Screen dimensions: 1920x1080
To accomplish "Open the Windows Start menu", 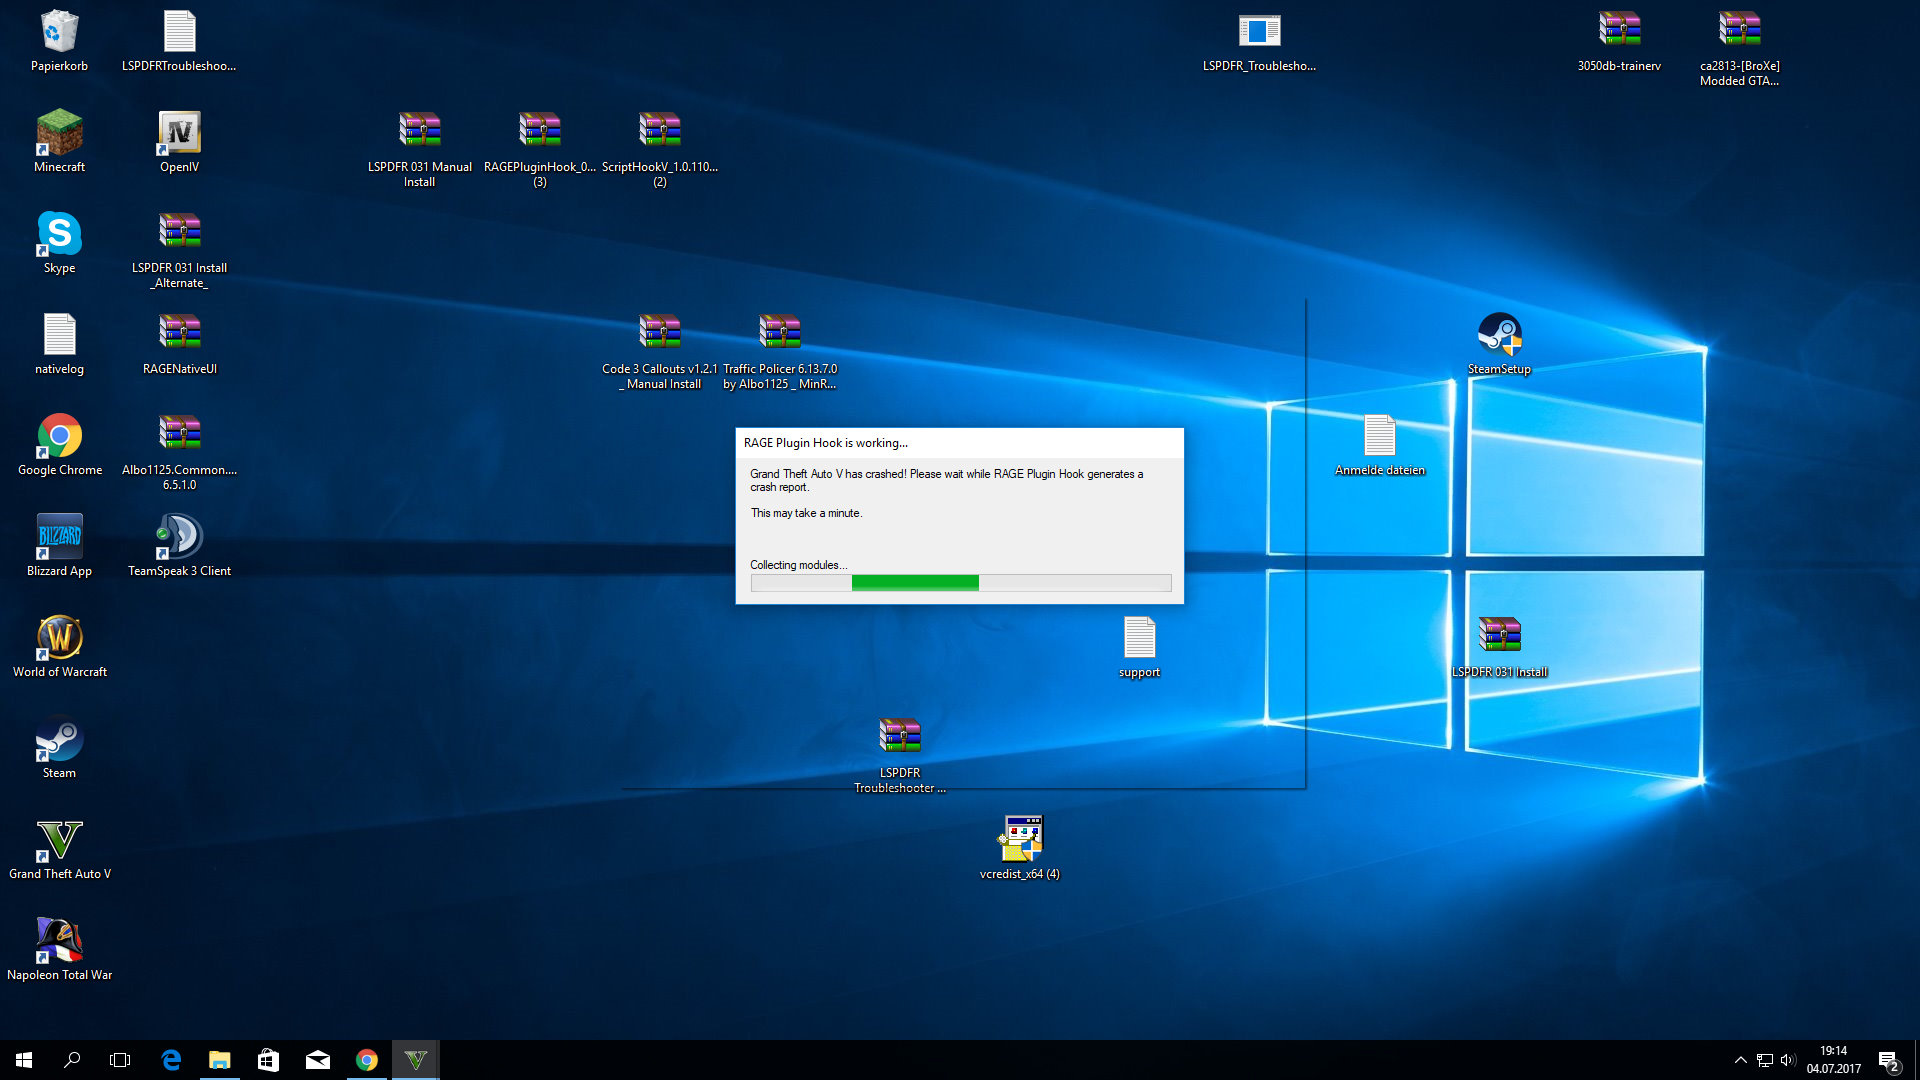I will [24, 1060].
